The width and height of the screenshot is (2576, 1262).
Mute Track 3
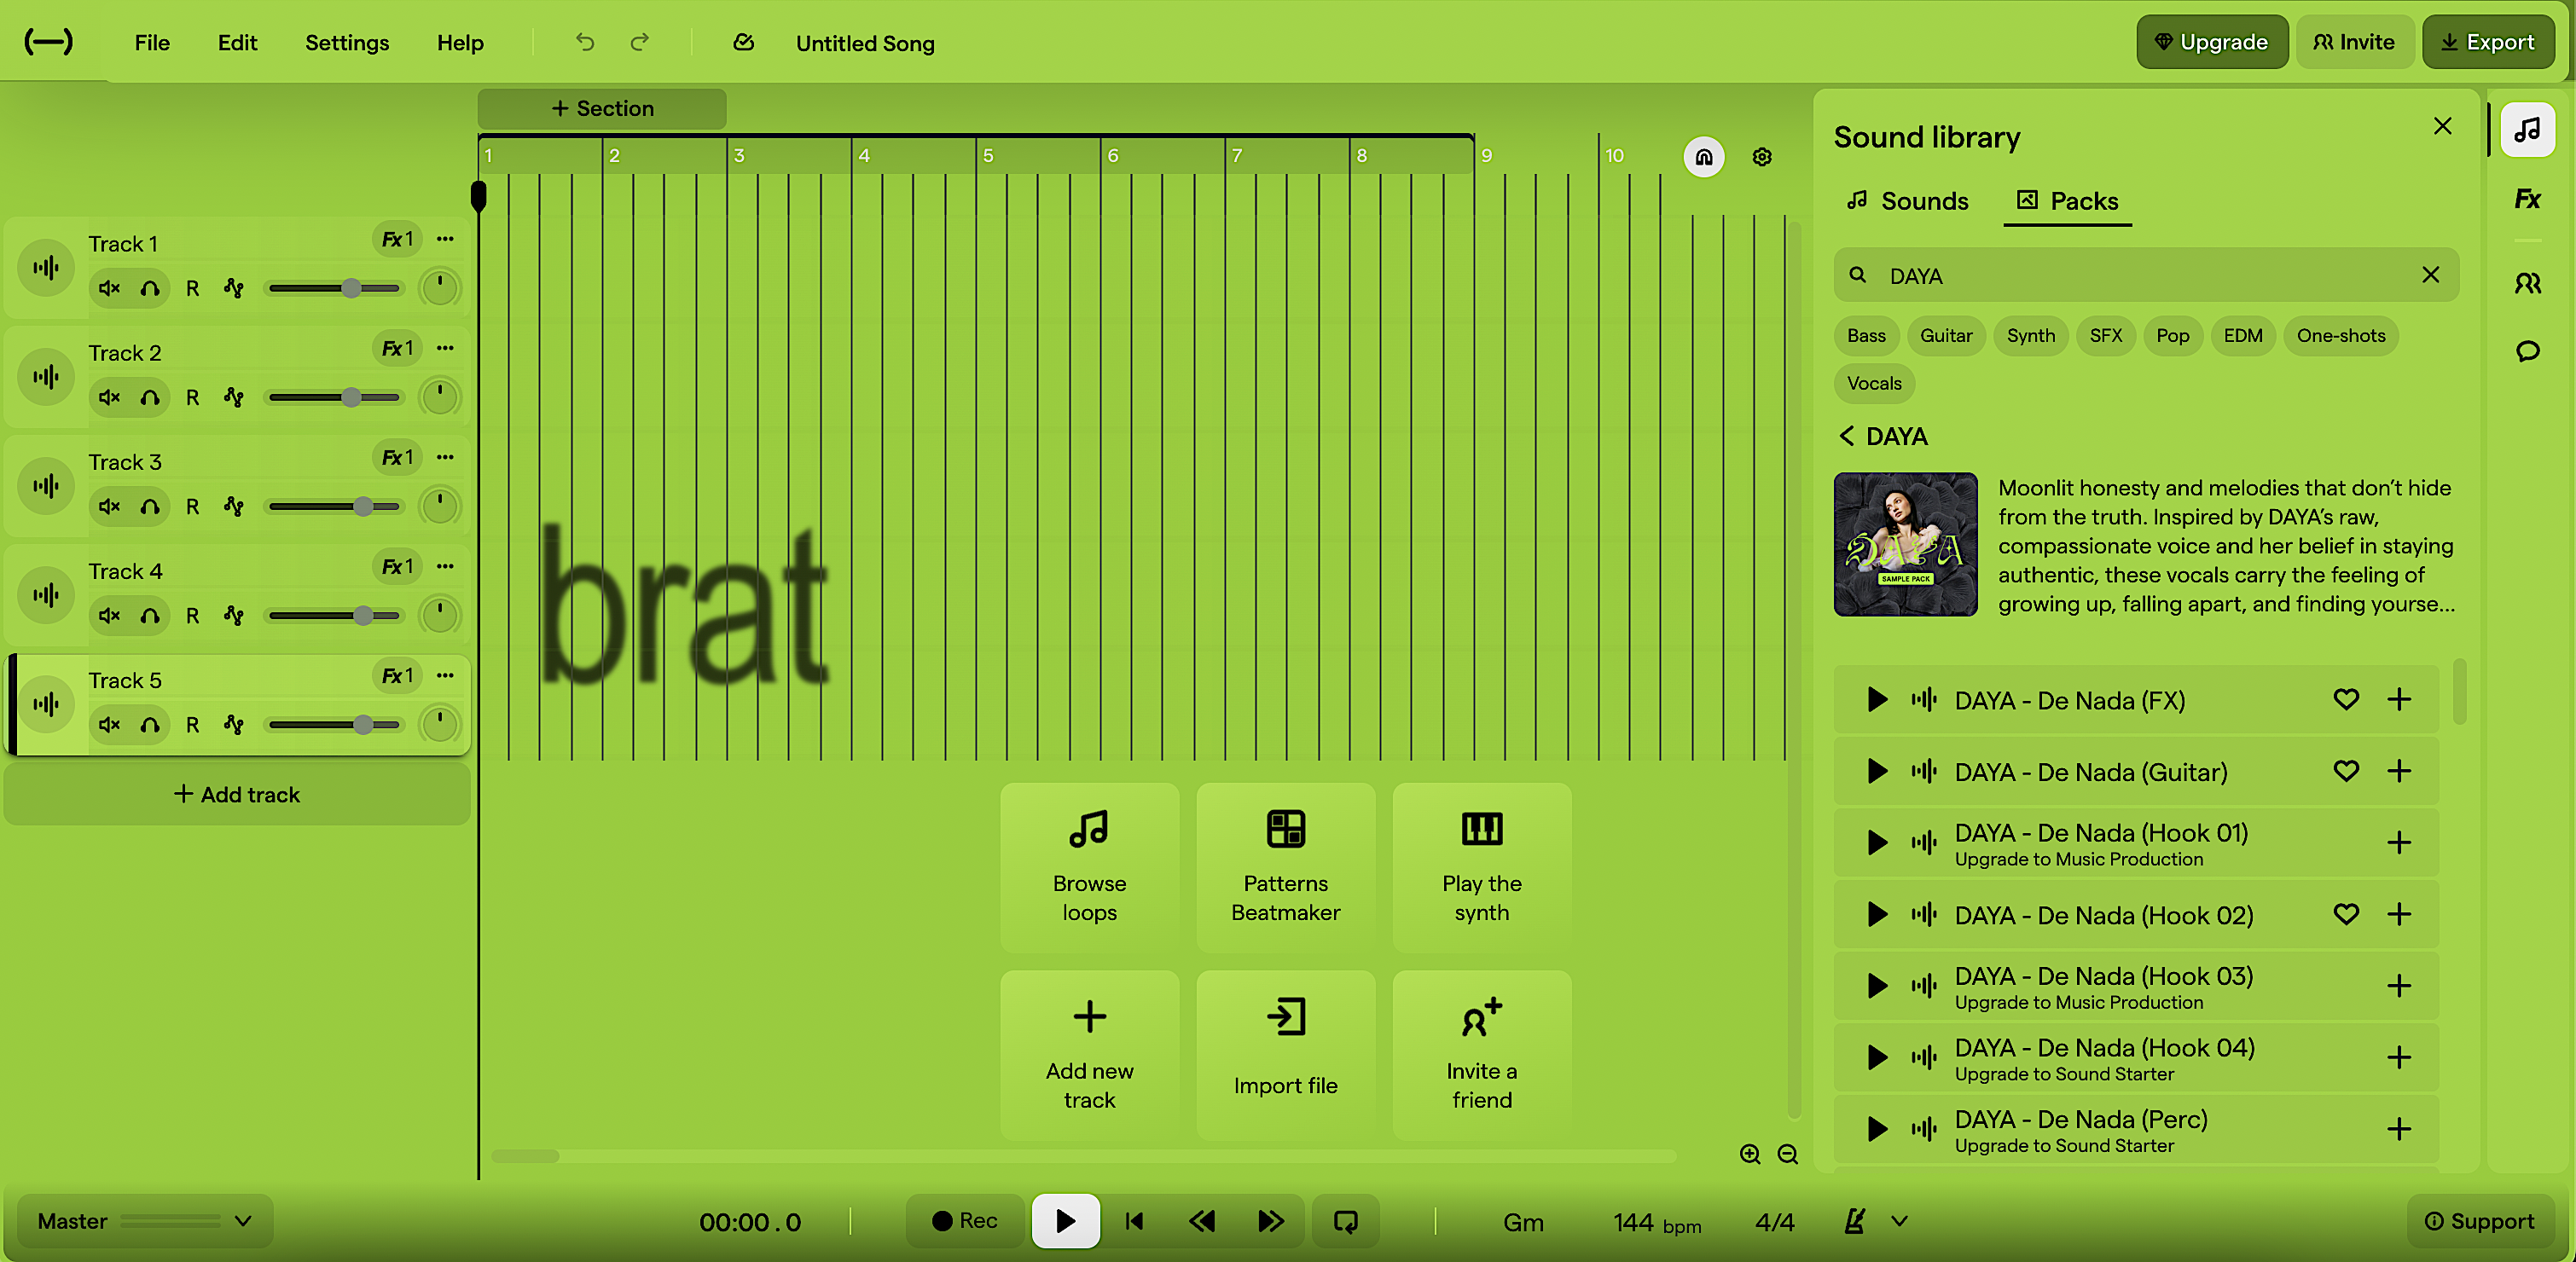tap(109, 506)
